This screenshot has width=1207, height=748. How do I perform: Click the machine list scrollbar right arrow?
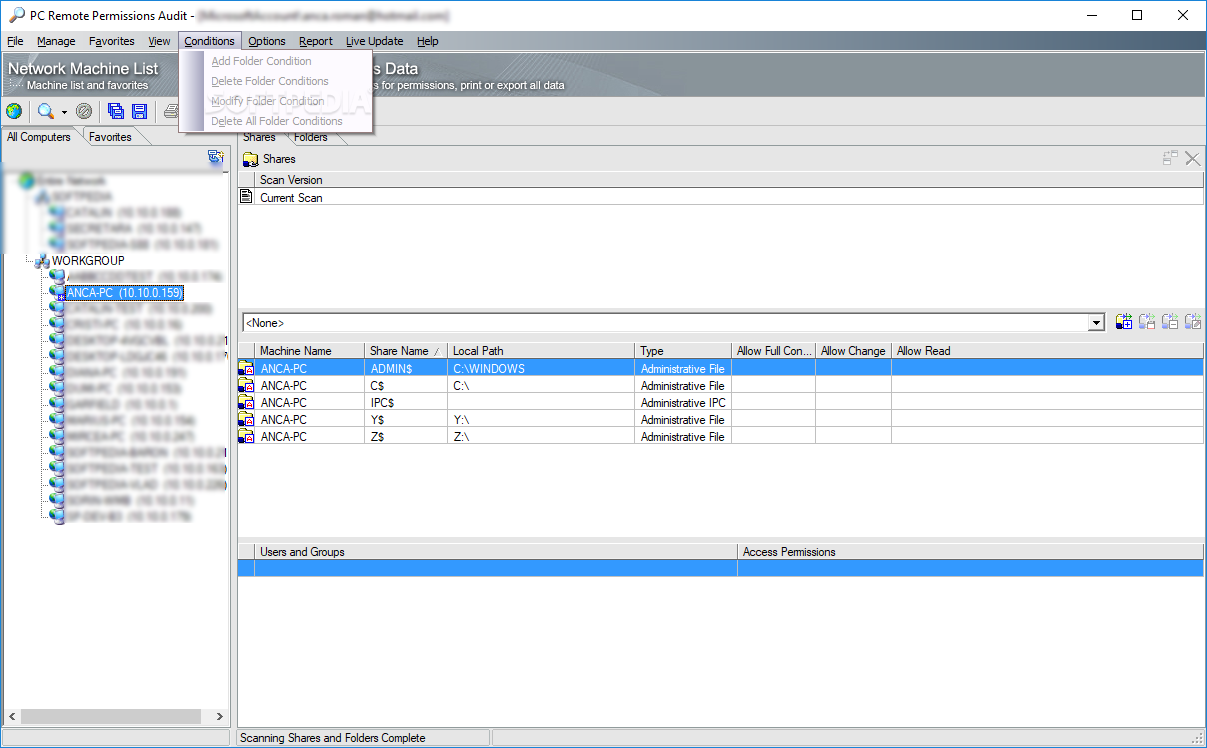[x=221, y=717]
